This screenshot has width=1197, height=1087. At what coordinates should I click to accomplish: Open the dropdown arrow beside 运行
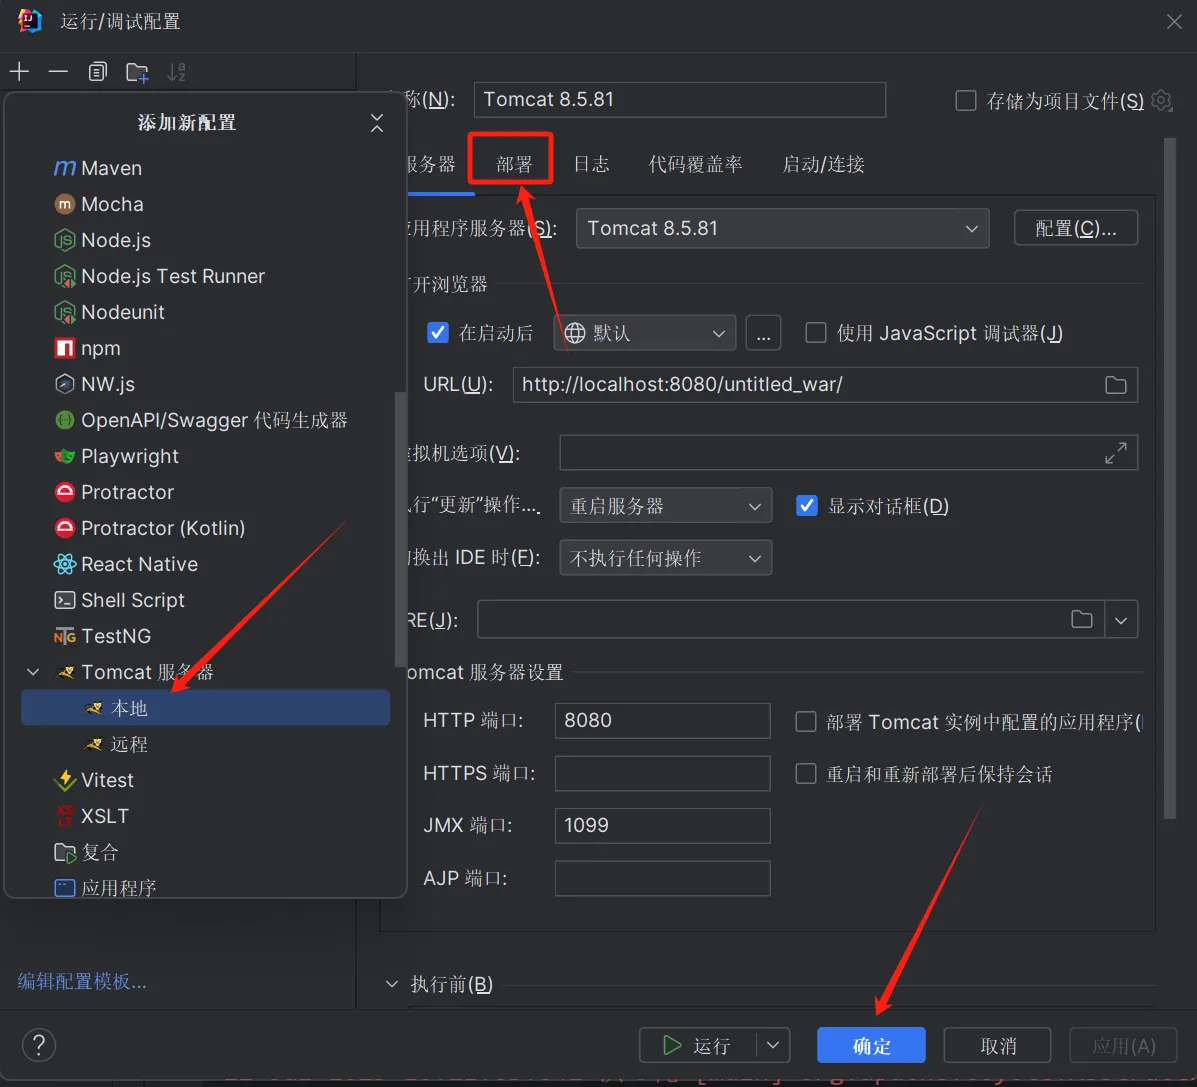coord(773,1045)
